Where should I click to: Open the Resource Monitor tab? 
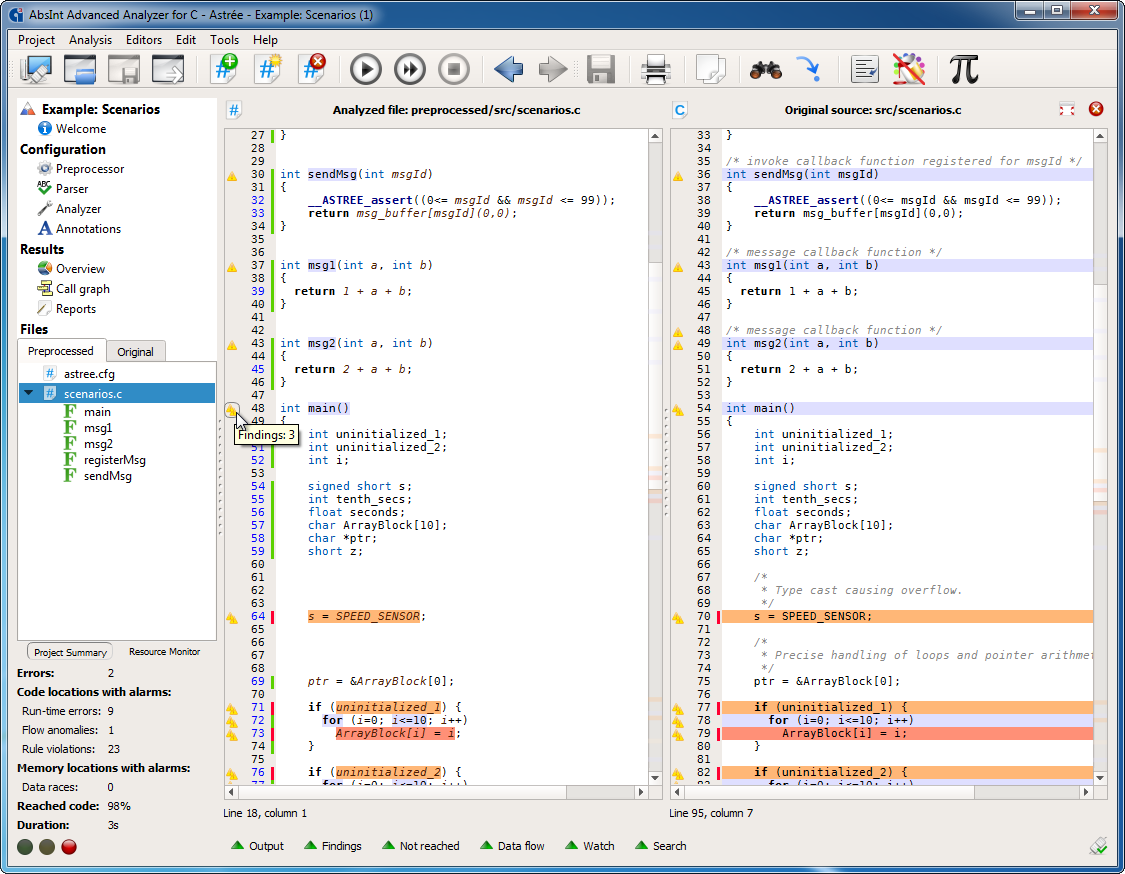[x=164, y=652]
